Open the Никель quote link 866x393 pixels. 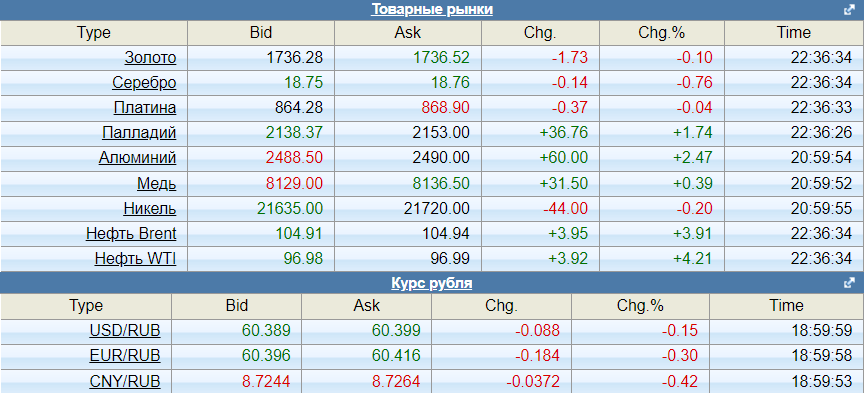point(150,209)
